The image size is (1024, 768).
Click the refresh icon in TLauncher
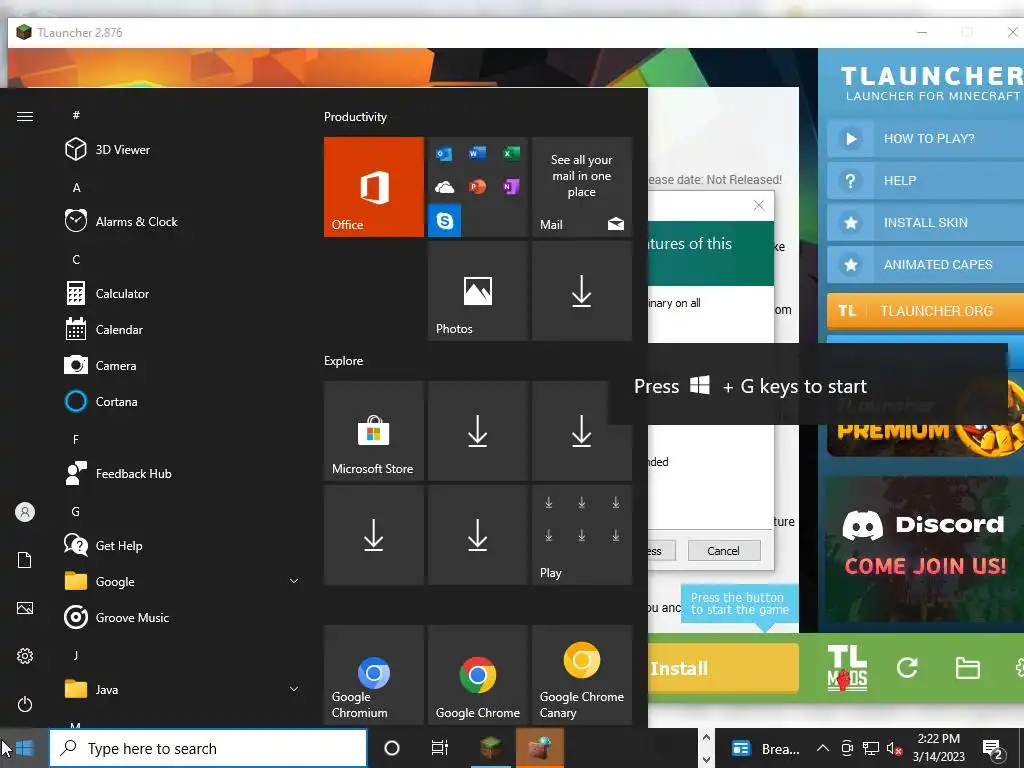tap(906, 667)
